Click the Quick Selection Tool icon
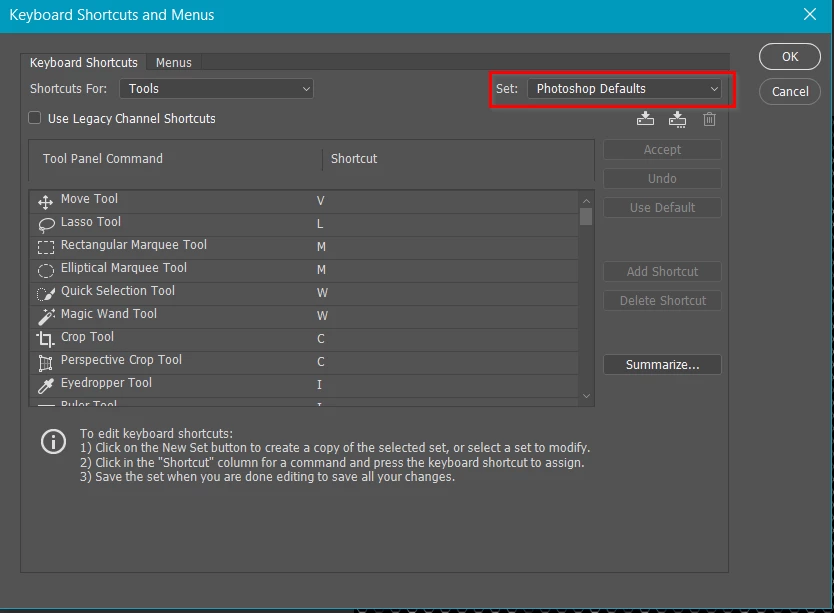This screenshot has width=834, height=613. click(x=46, y=294)
